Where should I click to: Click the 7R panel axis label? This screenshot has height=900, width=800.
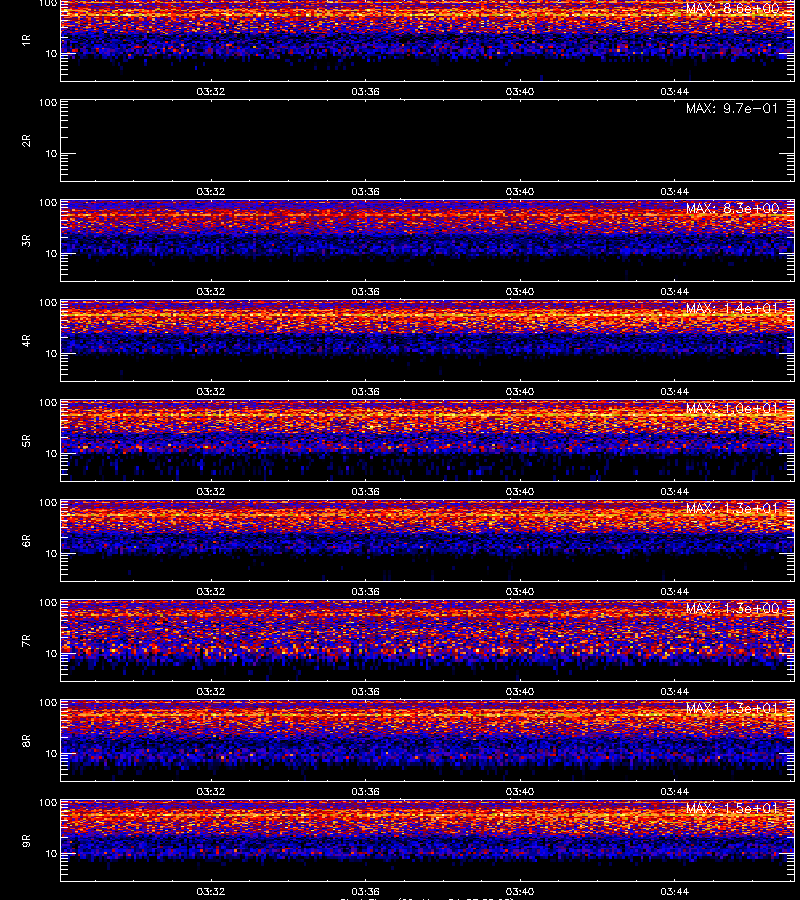[26, 641]
